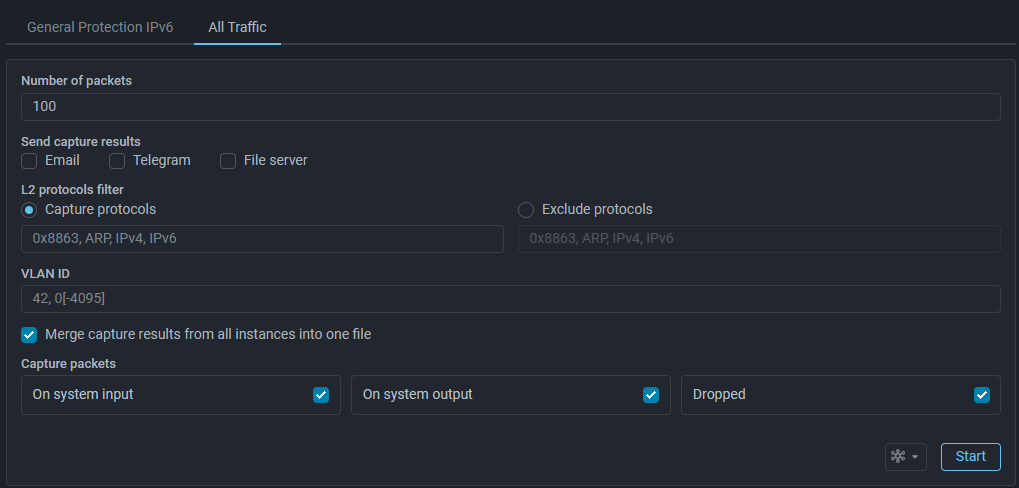Screen dimensions: 1019x488
Task: Choose the Exclude protocols radio button
Action: 526,210
